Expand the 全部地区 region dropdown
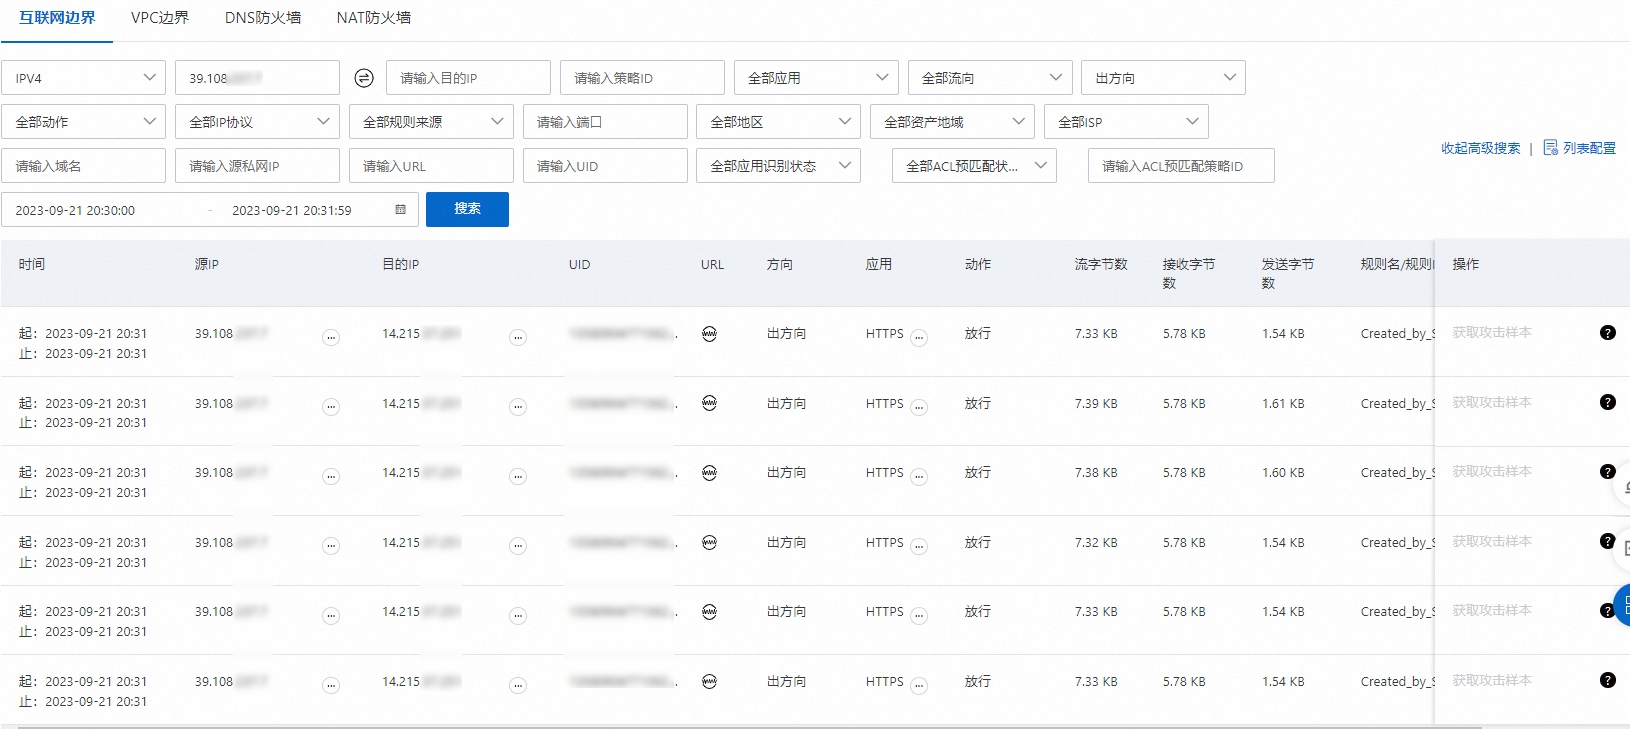This screenshot has width=1630, height=729. click(779, 122)
